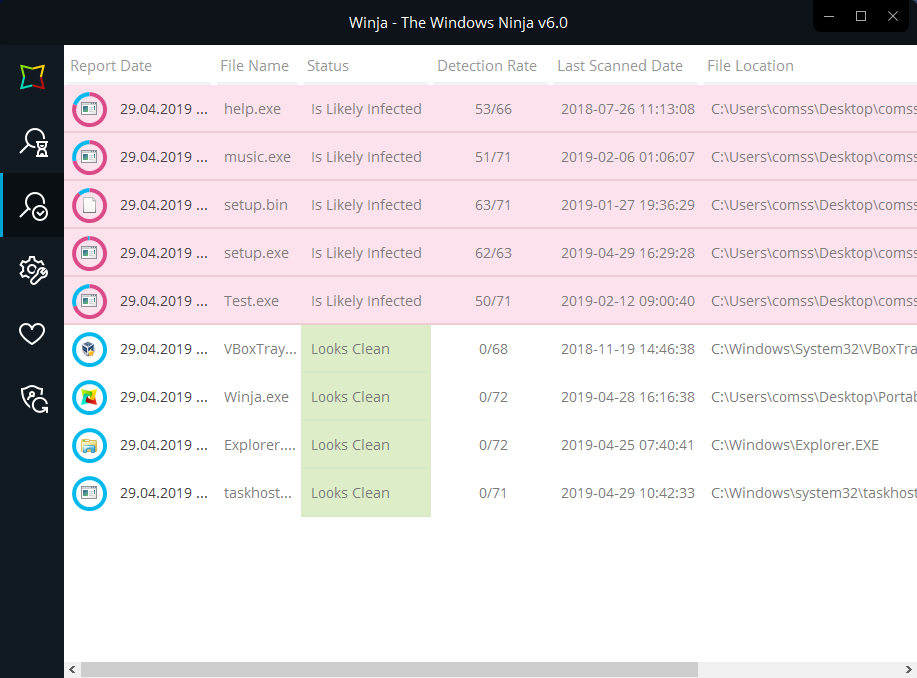
Task: Click the 0/68 detection rate cell
Action: (x=493, y=349)
